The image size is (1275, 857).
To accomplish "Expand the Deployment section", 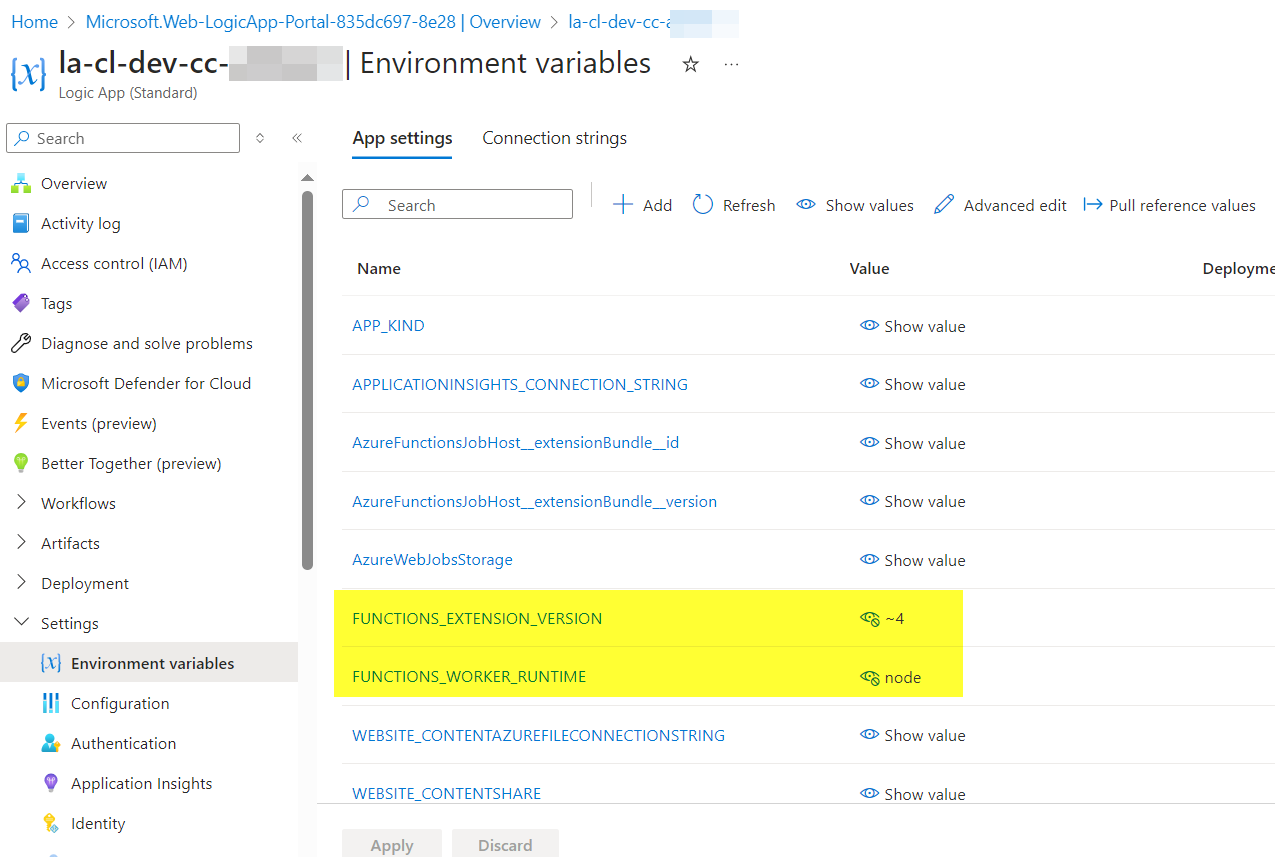I will point(21,583).
